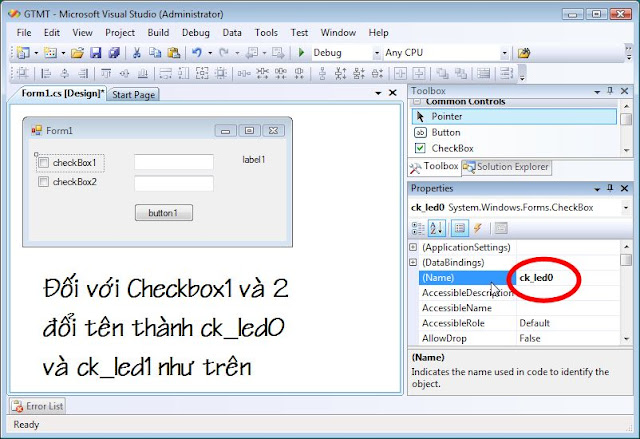Click the Align Tops layout icon
Screen dimensions: 640x439
[x=106, y=73]
